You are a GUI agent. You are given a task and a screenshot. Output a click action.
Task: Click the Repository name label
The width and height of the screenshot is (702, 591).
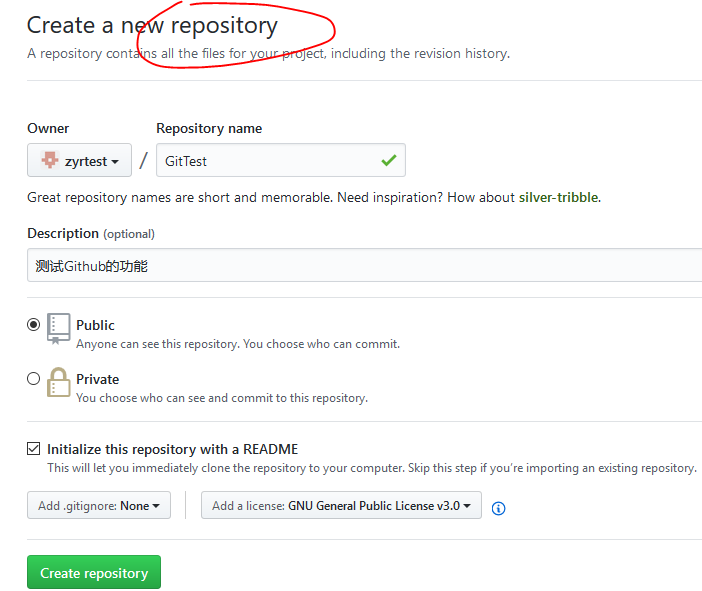click(209, 128)
